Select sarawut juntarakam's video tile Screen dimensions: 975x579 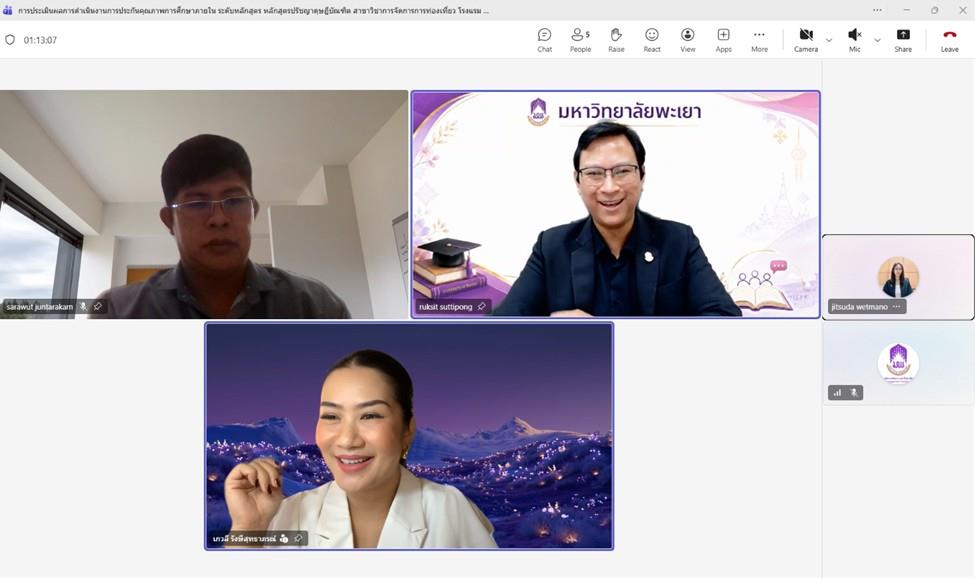point(204,205)
